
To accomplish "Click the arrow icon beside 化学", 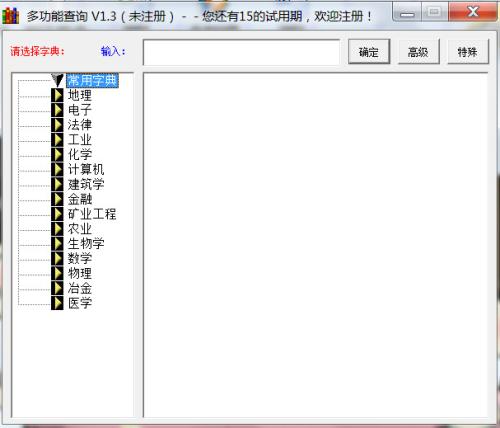I will (57, 154).
